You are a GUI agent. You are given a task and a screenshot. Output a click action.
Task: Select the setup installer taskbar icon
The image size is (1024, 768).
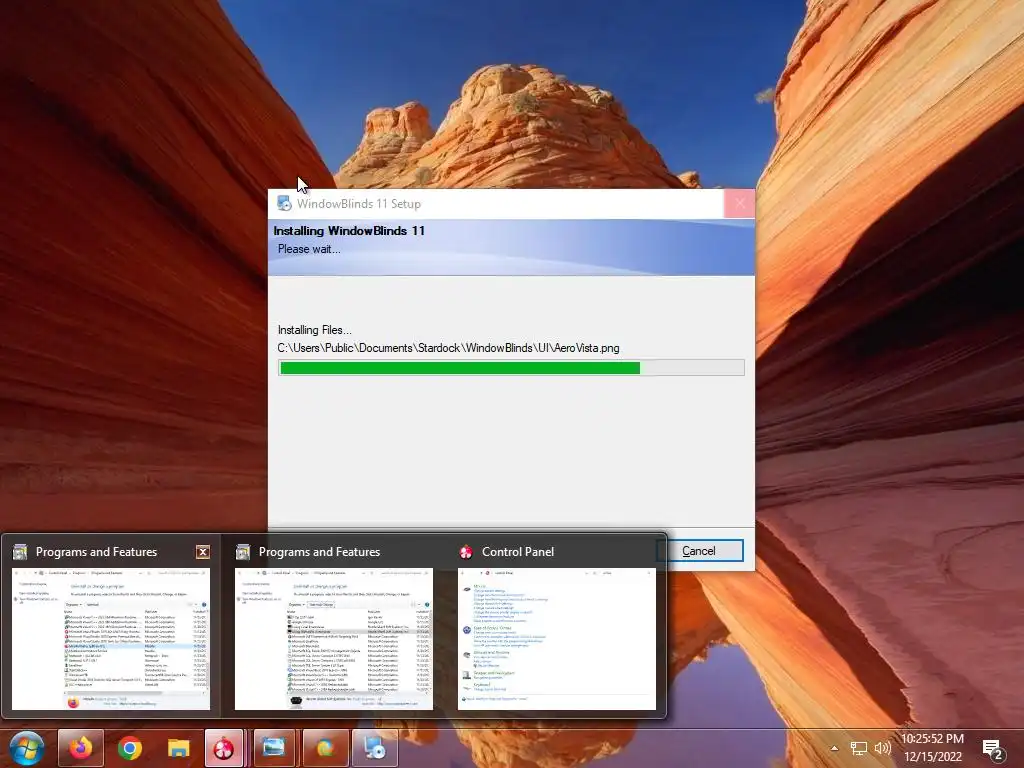[x=376, y=748]
